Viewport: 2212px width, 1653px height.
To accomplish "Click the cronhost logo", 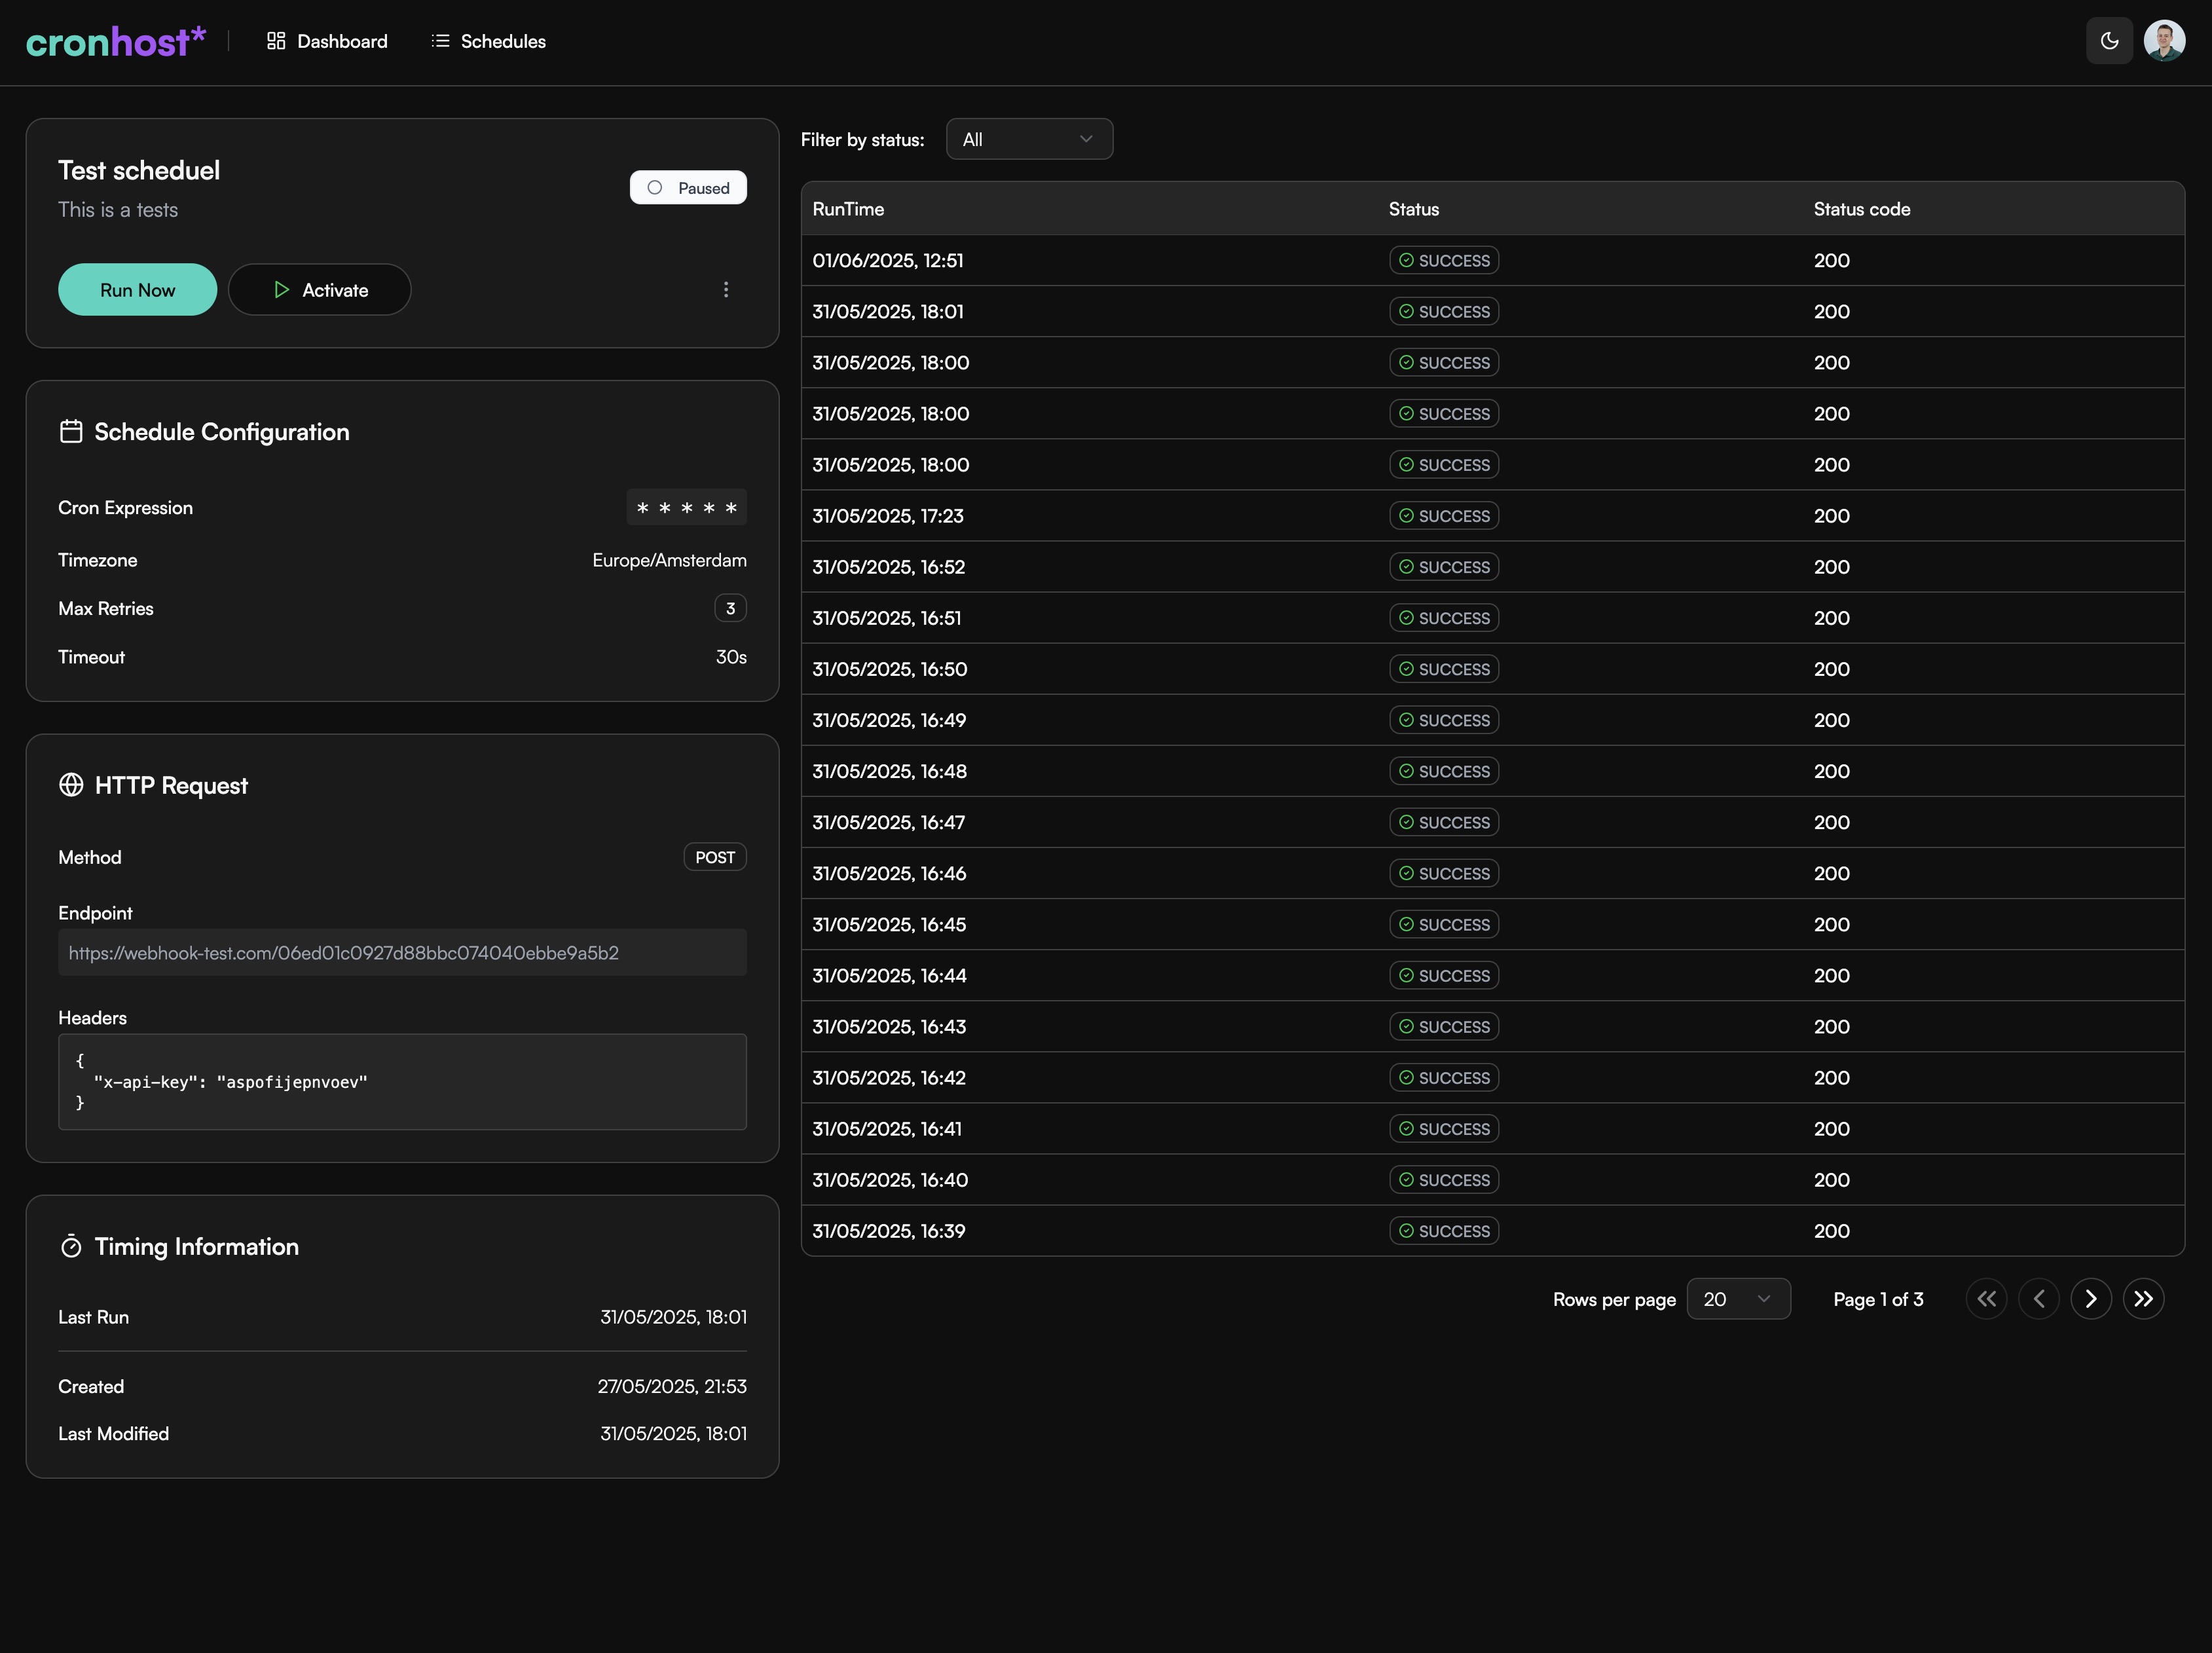I will pos(115,41).
